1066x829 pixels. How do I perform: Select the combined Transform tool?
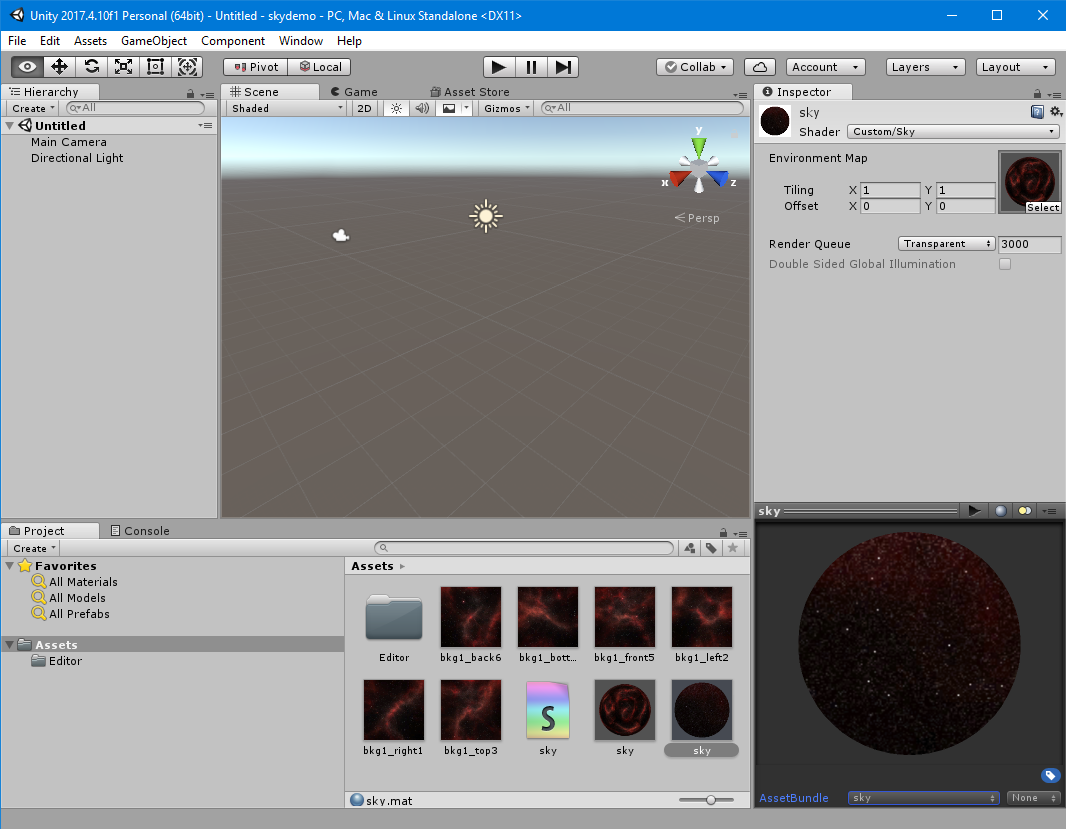pos(187,67)
